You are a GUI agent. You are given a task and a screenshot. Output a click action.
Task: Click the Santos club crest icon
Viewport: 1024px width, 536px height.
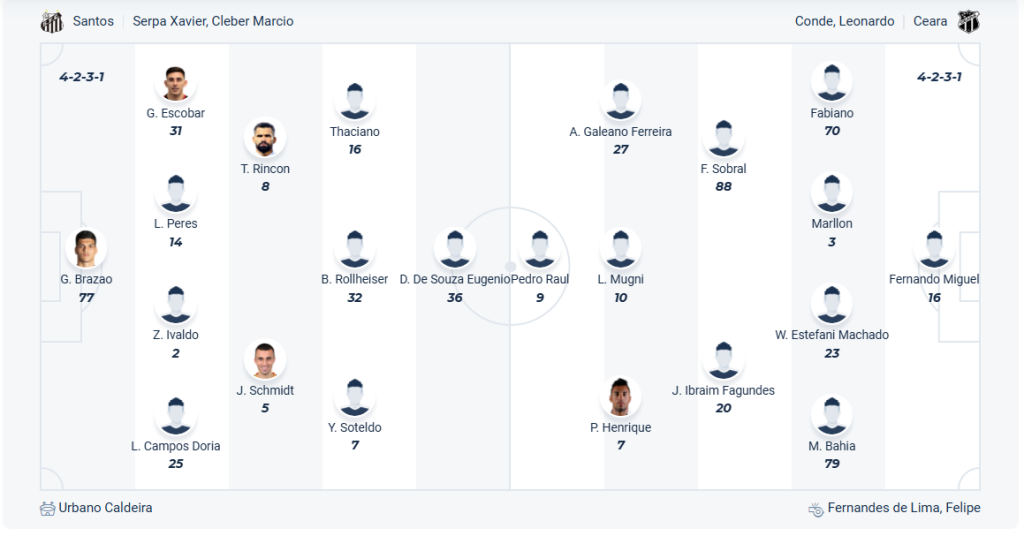click(x=52, y=21)
